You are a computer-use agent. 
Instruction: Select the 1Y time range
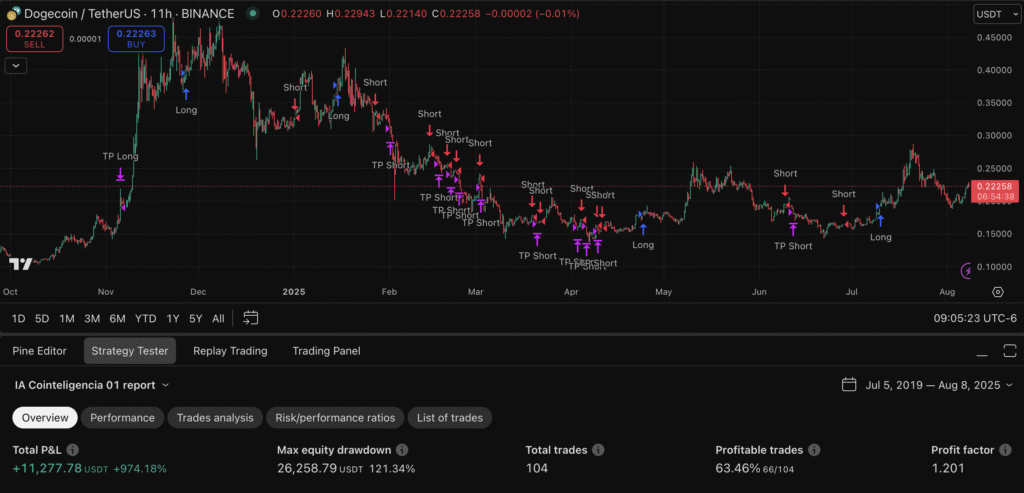[172, 319]
